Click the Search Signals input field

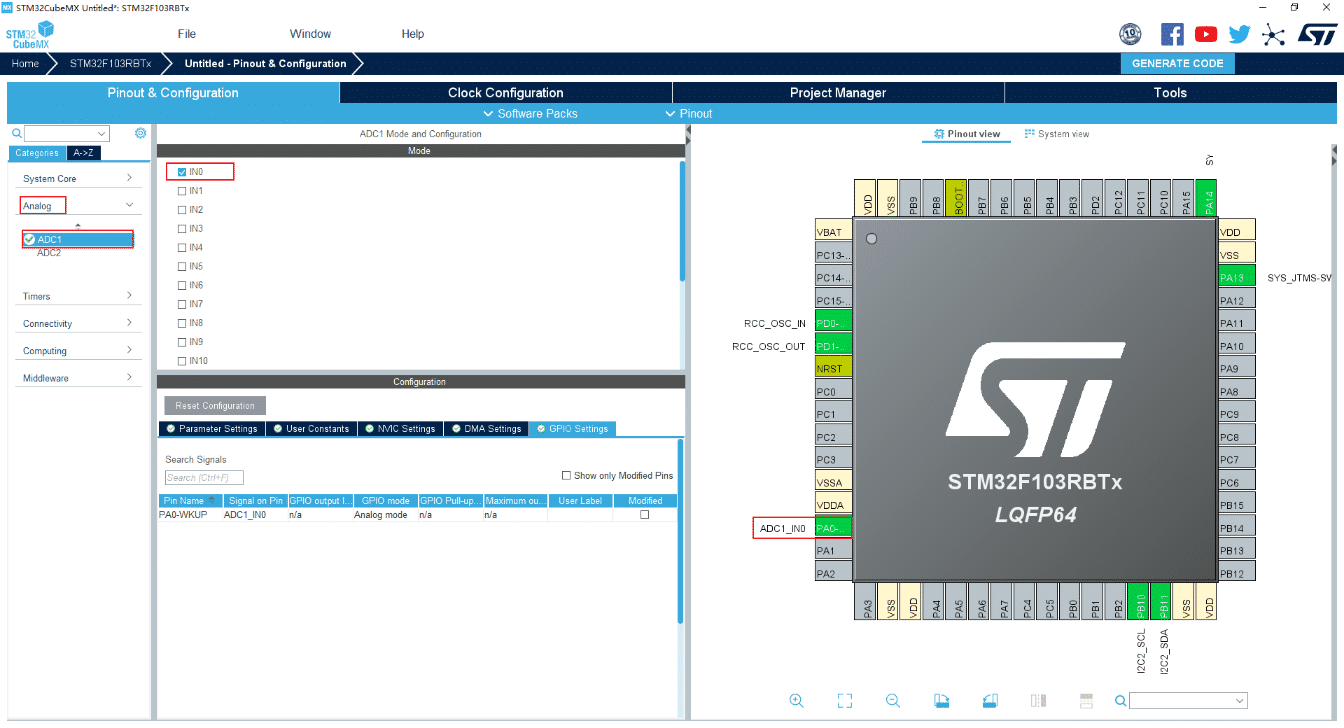(x=204, y=478)
